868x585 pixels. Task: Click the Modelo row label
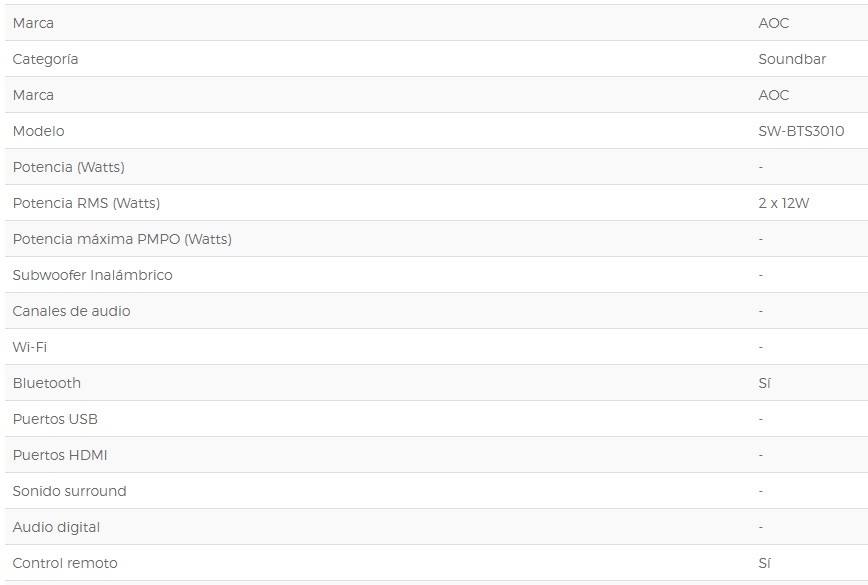click(x=38, y=131)
